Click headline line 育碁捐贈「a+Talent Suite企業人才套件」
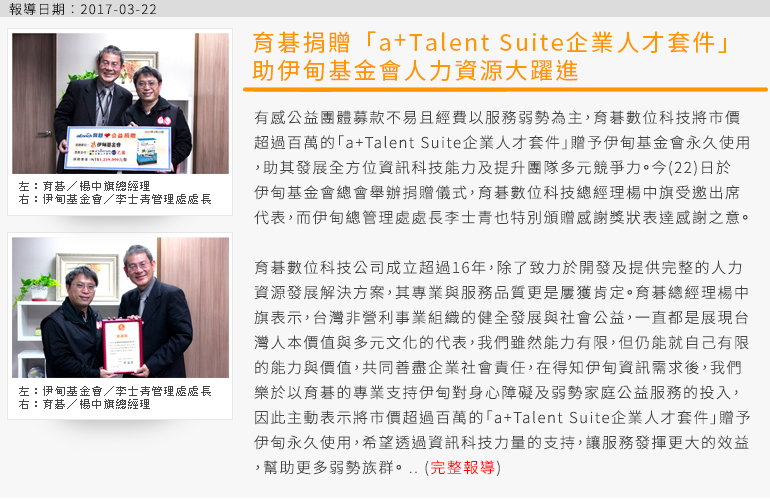770x503 pixels. pyautogui.click(x=491, y=43)
